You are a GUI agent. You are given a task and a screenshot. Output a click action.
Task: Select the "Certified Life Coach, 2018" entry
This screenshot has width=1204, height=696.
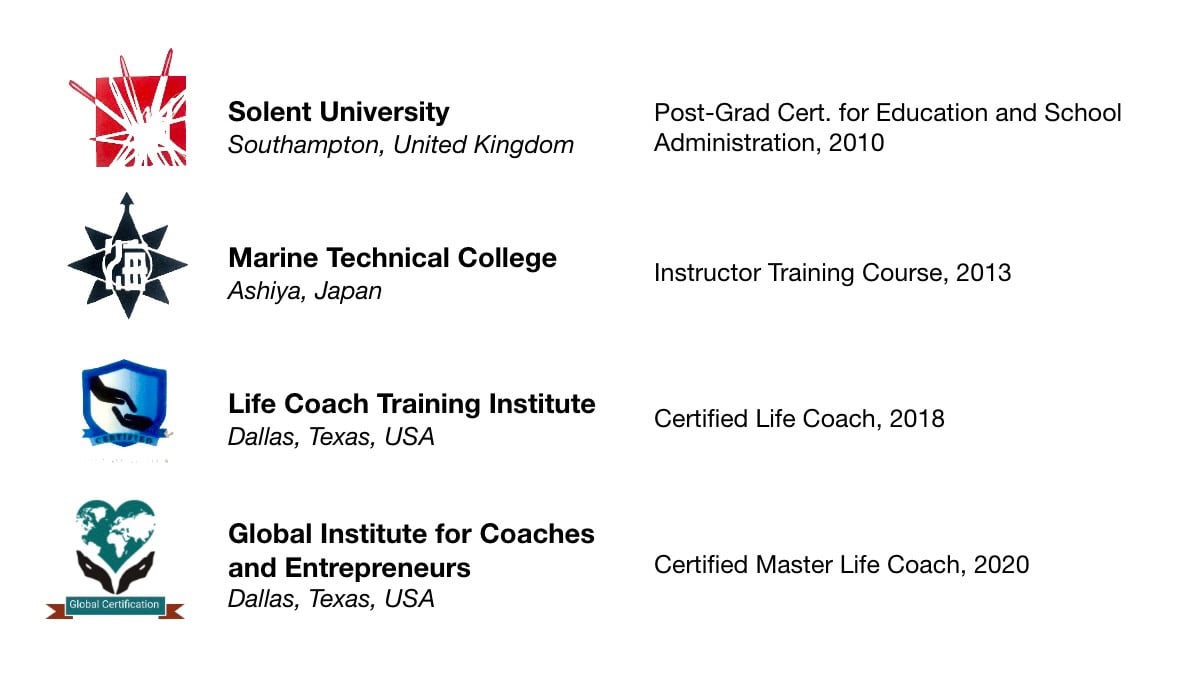point(799,418)
